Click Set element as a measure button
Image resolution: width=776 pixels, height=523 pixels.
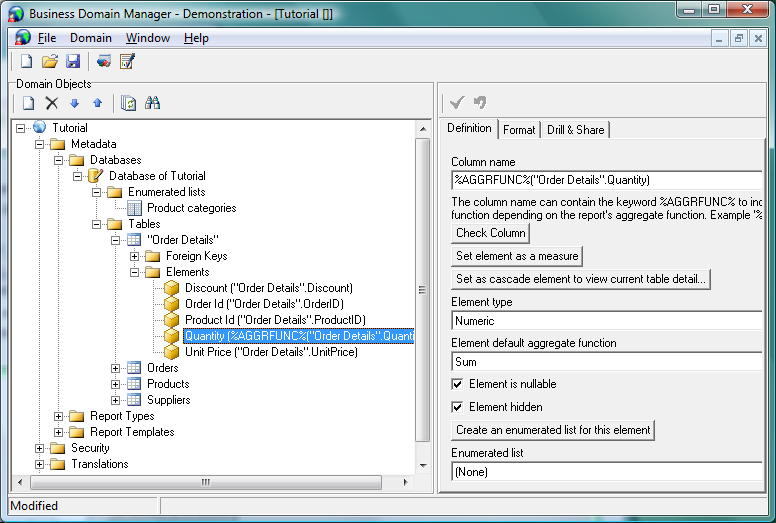tap(517, 256)
